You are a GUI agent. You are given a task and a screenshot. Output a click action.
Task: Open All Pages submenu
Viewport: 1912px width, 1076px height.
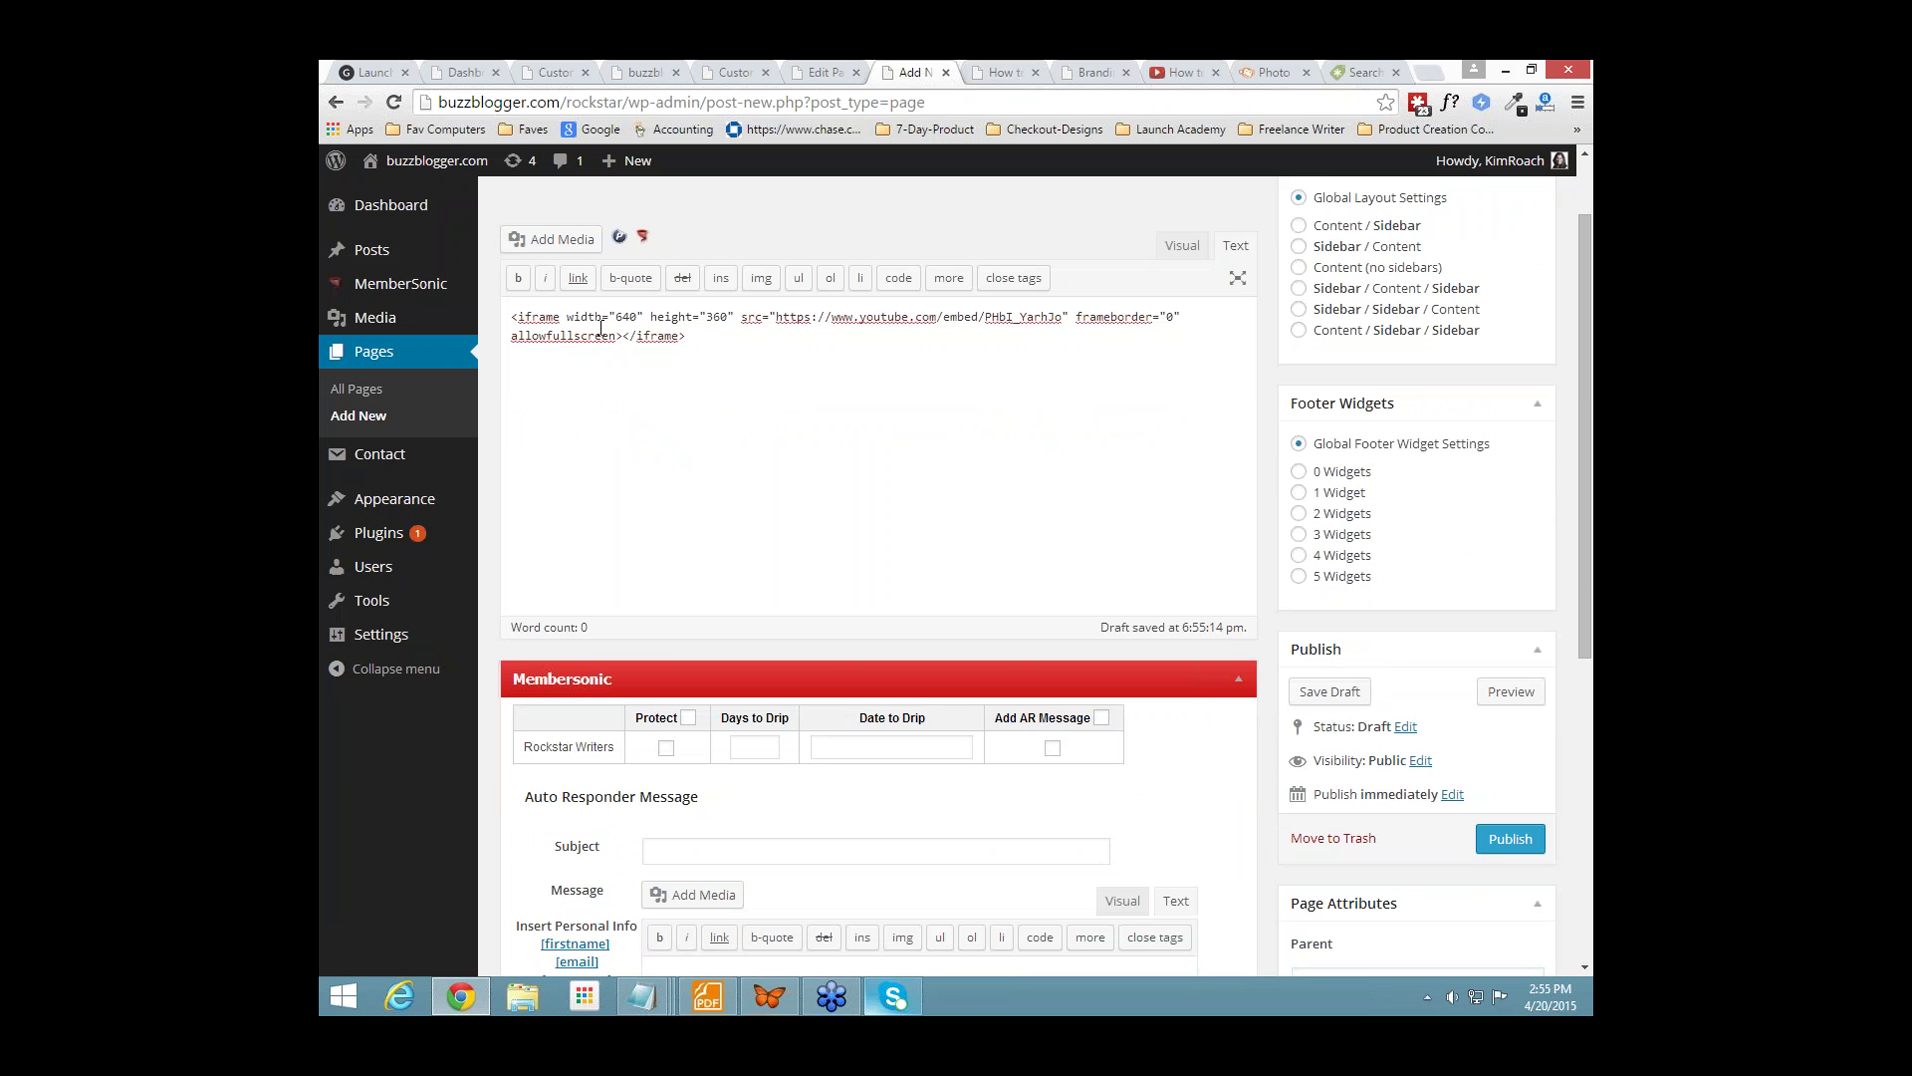click(356, 389)
